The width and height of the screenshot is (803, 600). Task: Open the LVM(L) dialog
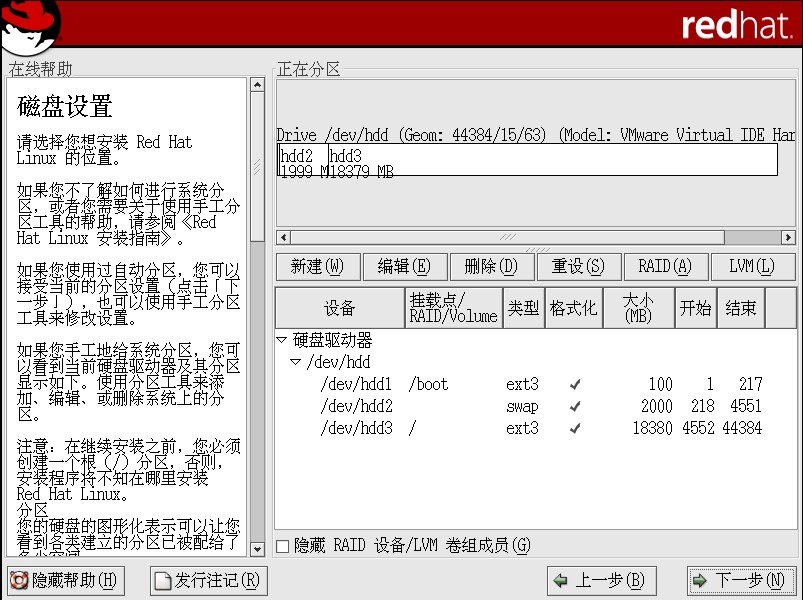753,267
